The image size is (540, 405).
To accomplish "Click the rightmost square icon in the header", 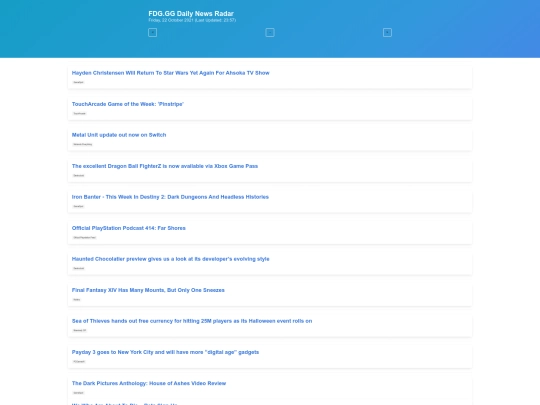I will click(x=387, y=32).
